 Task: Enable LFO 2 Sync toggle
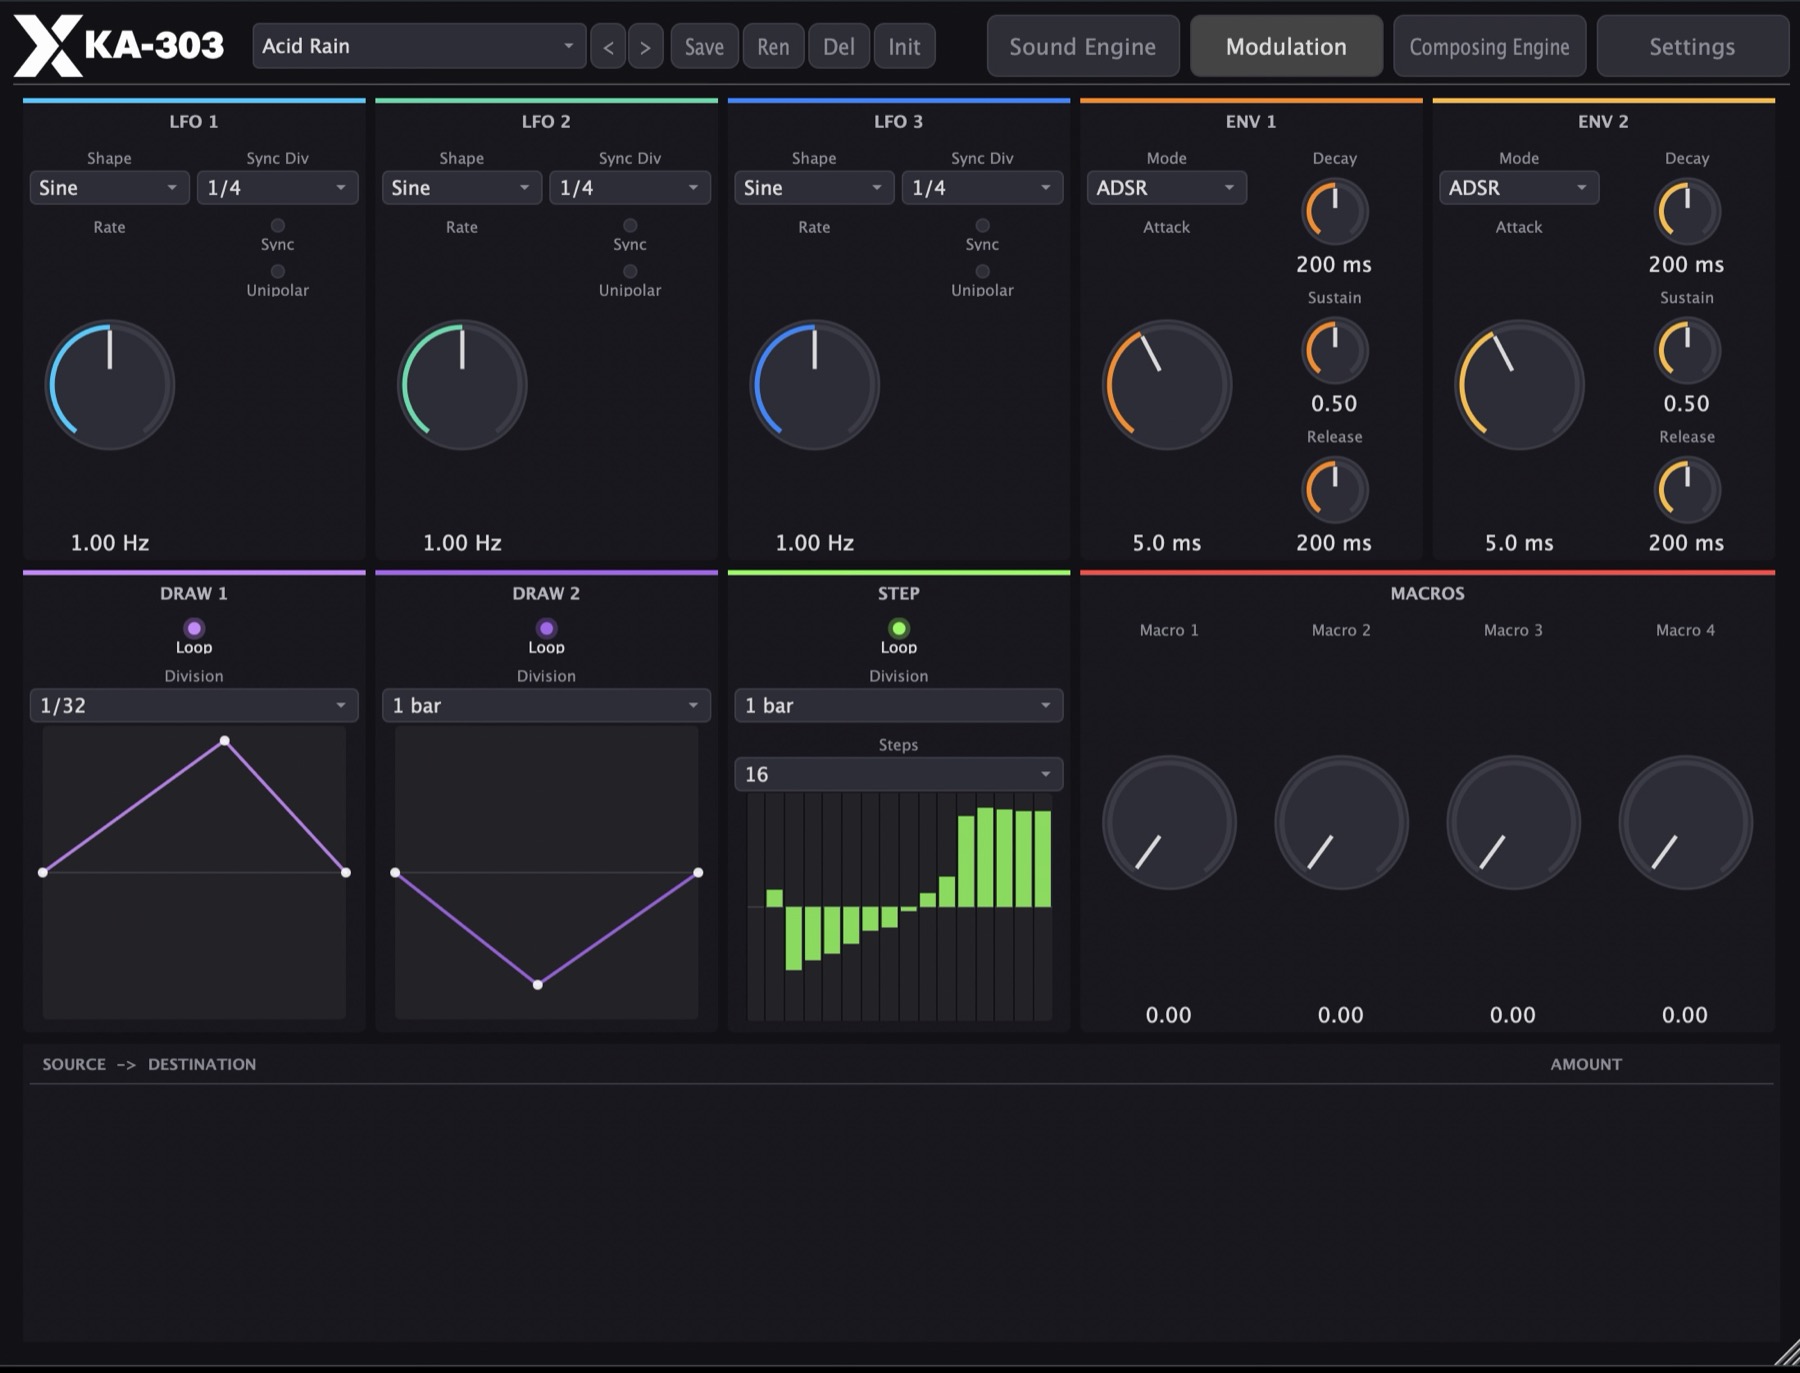point(630,226)
